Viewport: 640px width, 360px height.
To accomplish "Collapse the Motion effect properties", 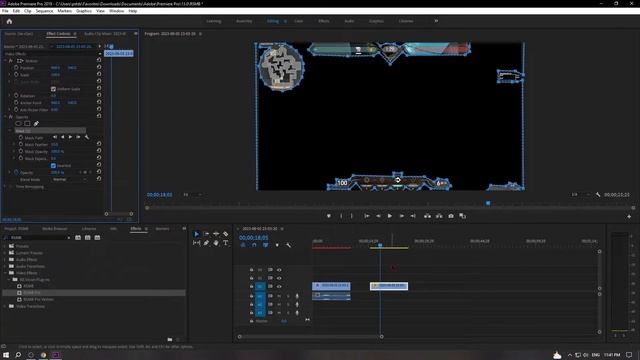I will [5, 60].
